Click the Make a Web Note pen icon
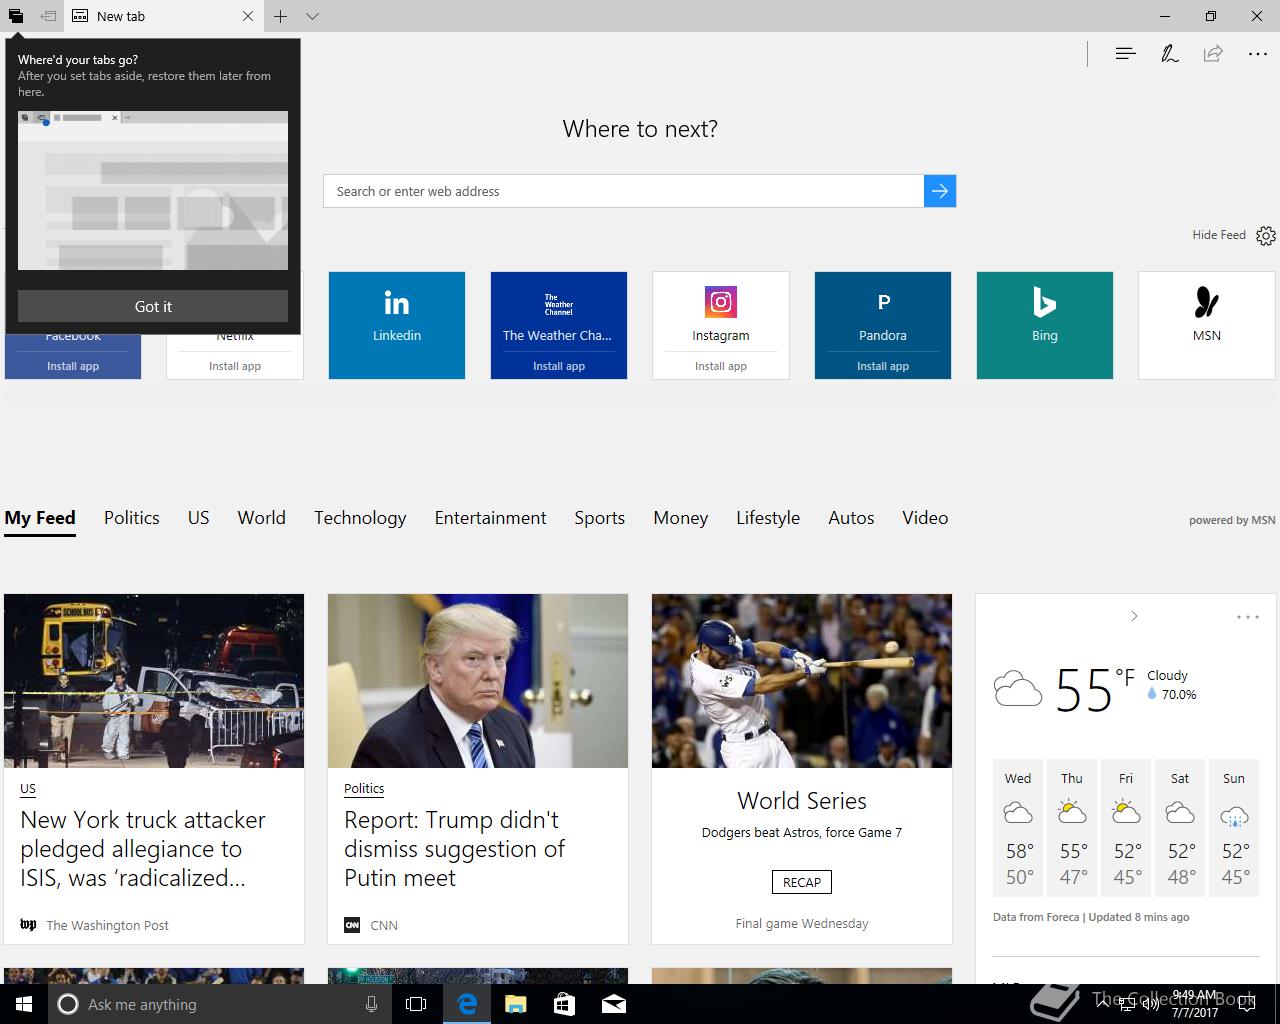 tap(1169, 54)
